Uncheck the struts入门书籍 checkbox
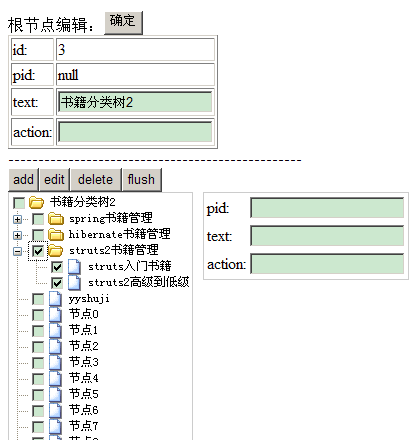The image size is (415, 440). (x=57, y=267)
